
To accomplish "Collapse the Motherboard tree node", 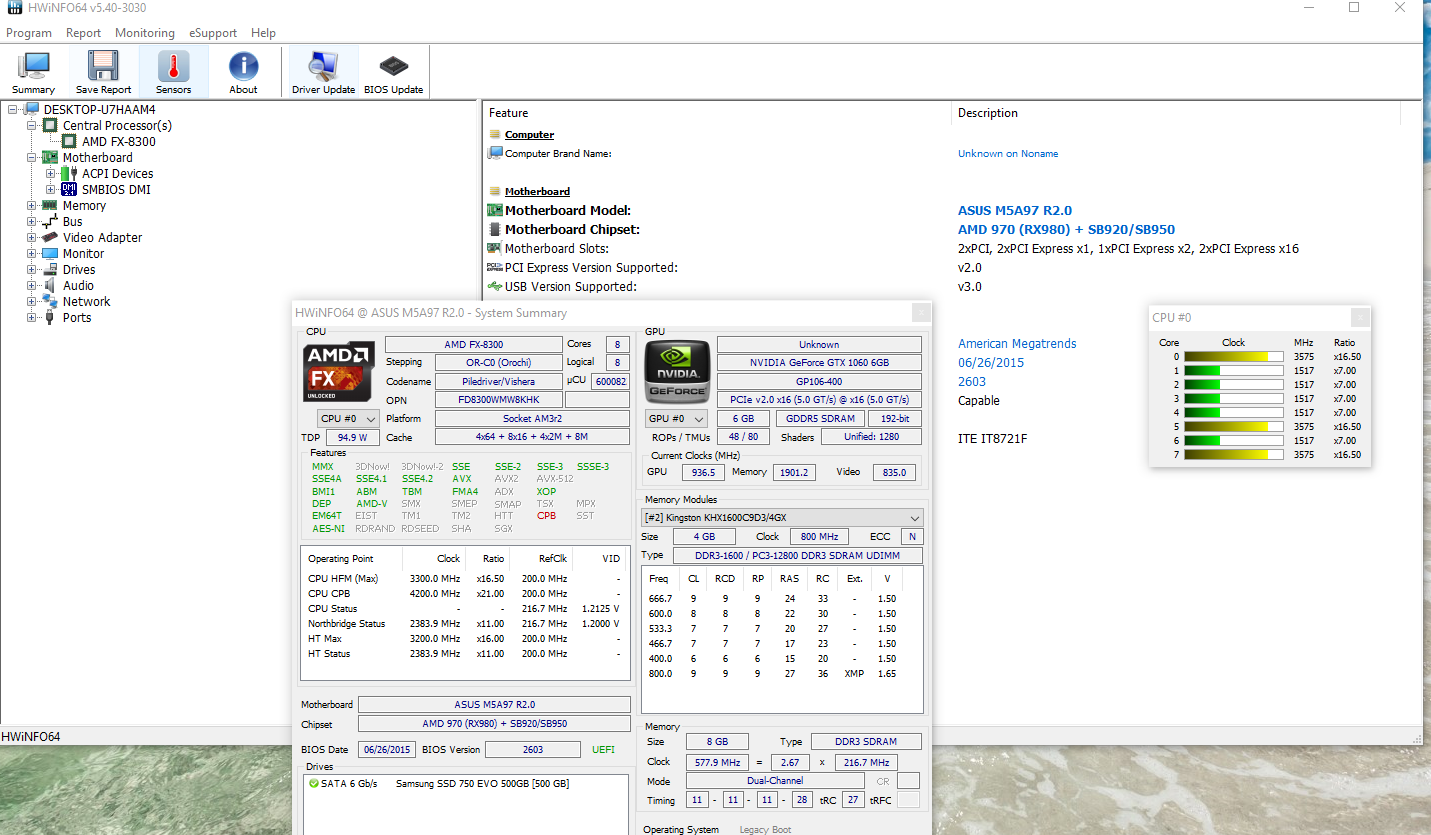I will [32, 158].
